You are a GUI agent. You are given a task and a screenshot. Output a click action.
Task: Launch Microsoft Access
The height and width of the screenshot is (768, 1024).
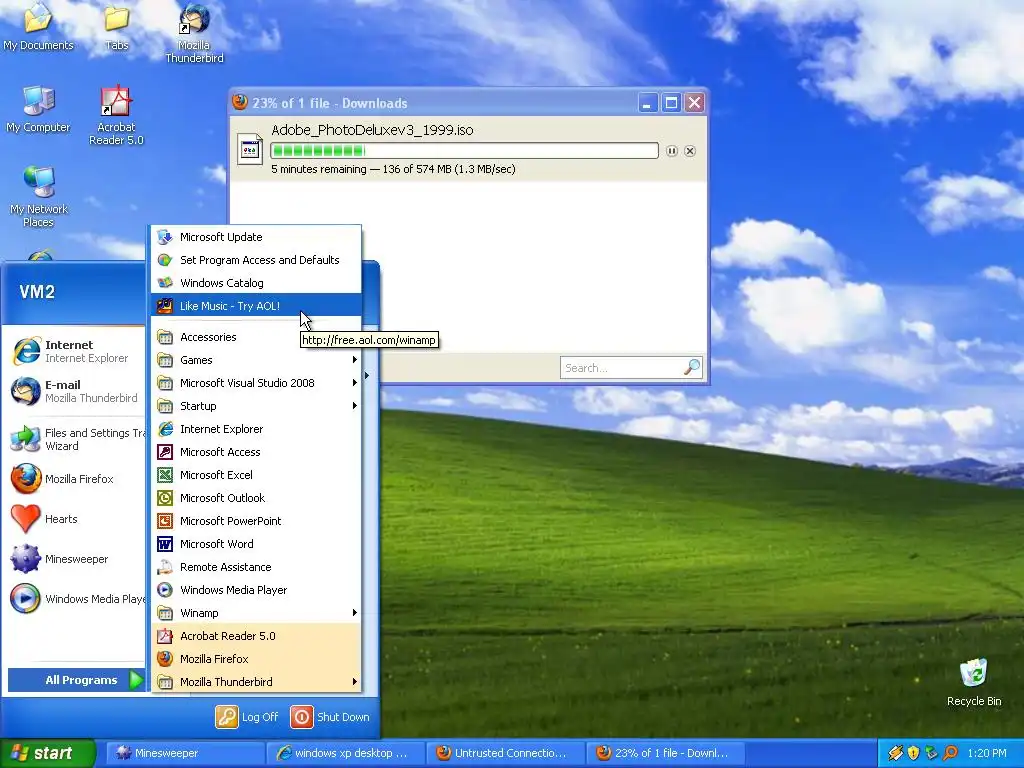(256, 452)
